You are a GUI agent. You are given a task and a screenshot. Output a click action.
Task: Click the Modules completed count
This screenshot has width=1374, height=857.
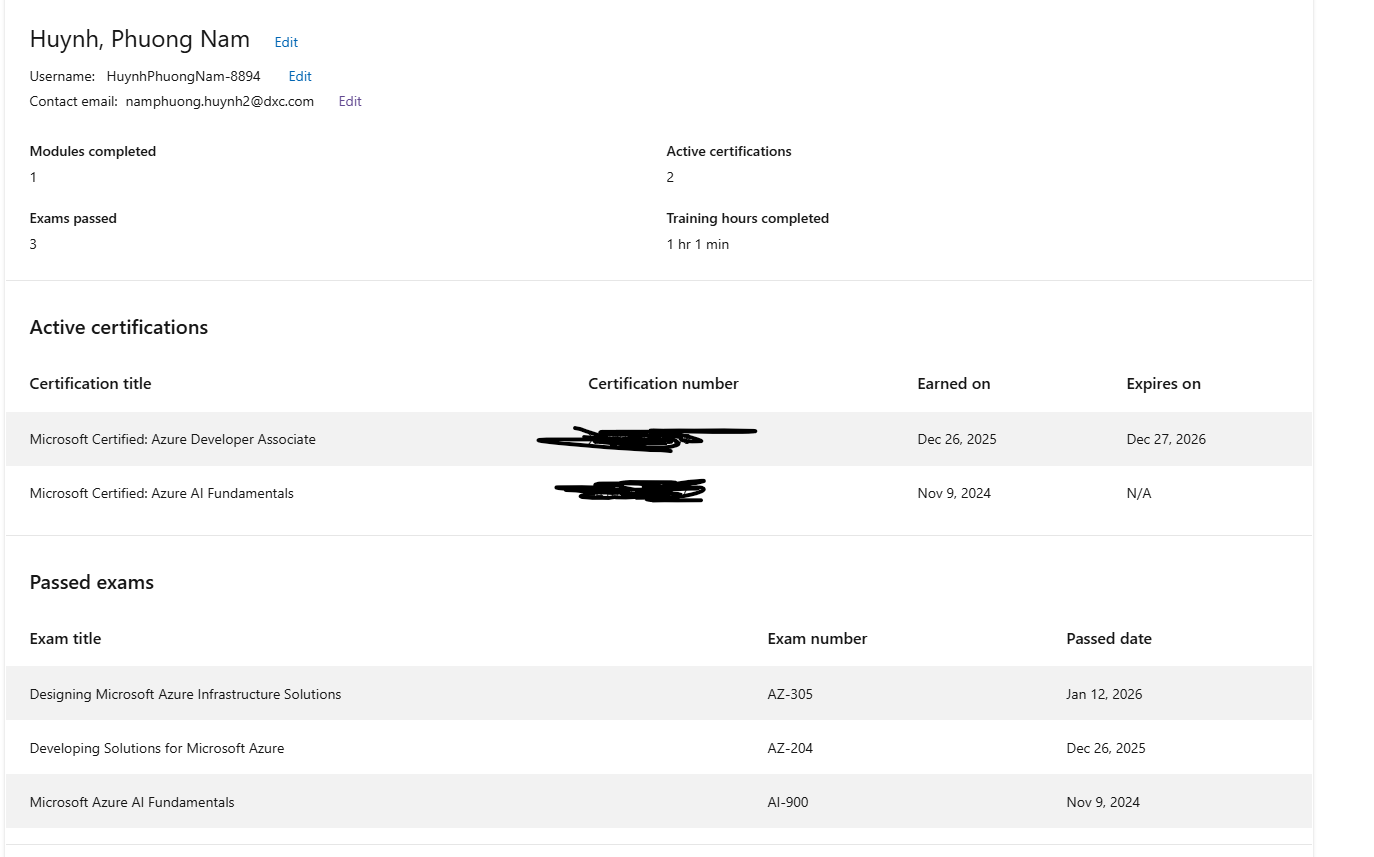33,177
